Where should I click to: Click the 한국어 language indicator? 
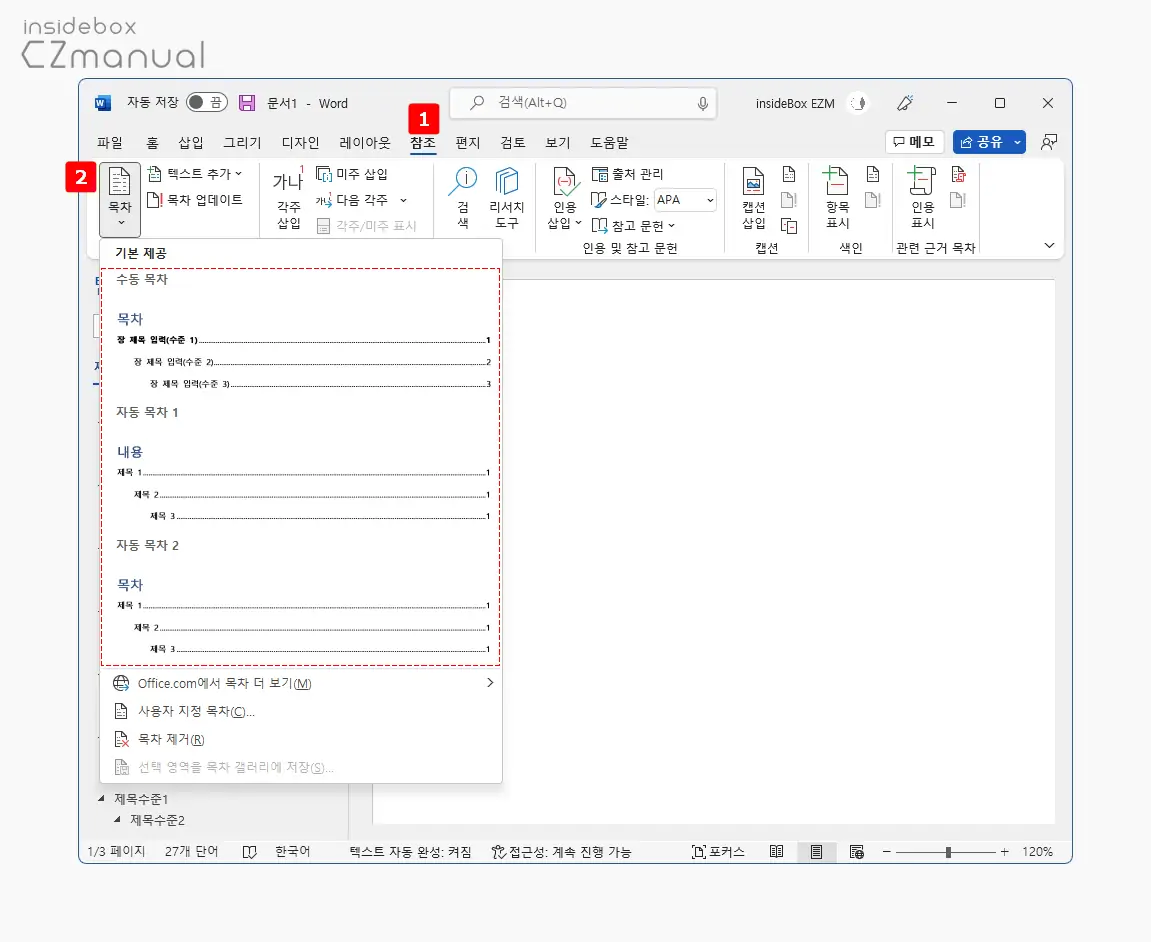click(x=292, y=852)
